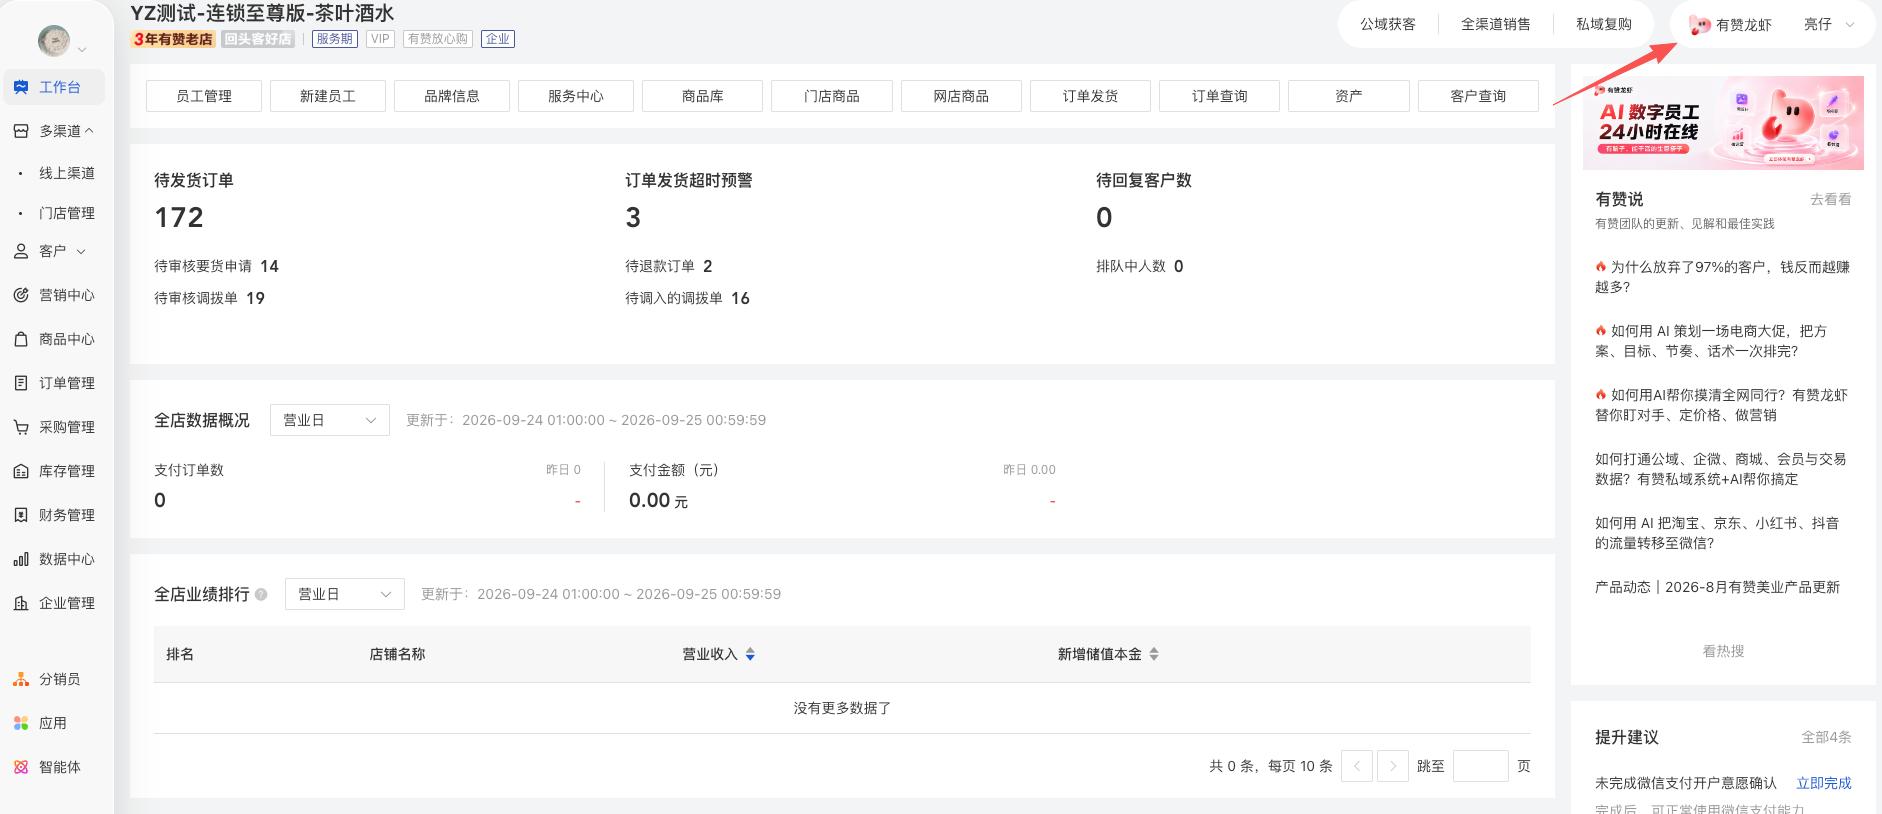Click the 分销员 distributor icon
Viewport: 1882px width, 814px height.
(21, 679)
